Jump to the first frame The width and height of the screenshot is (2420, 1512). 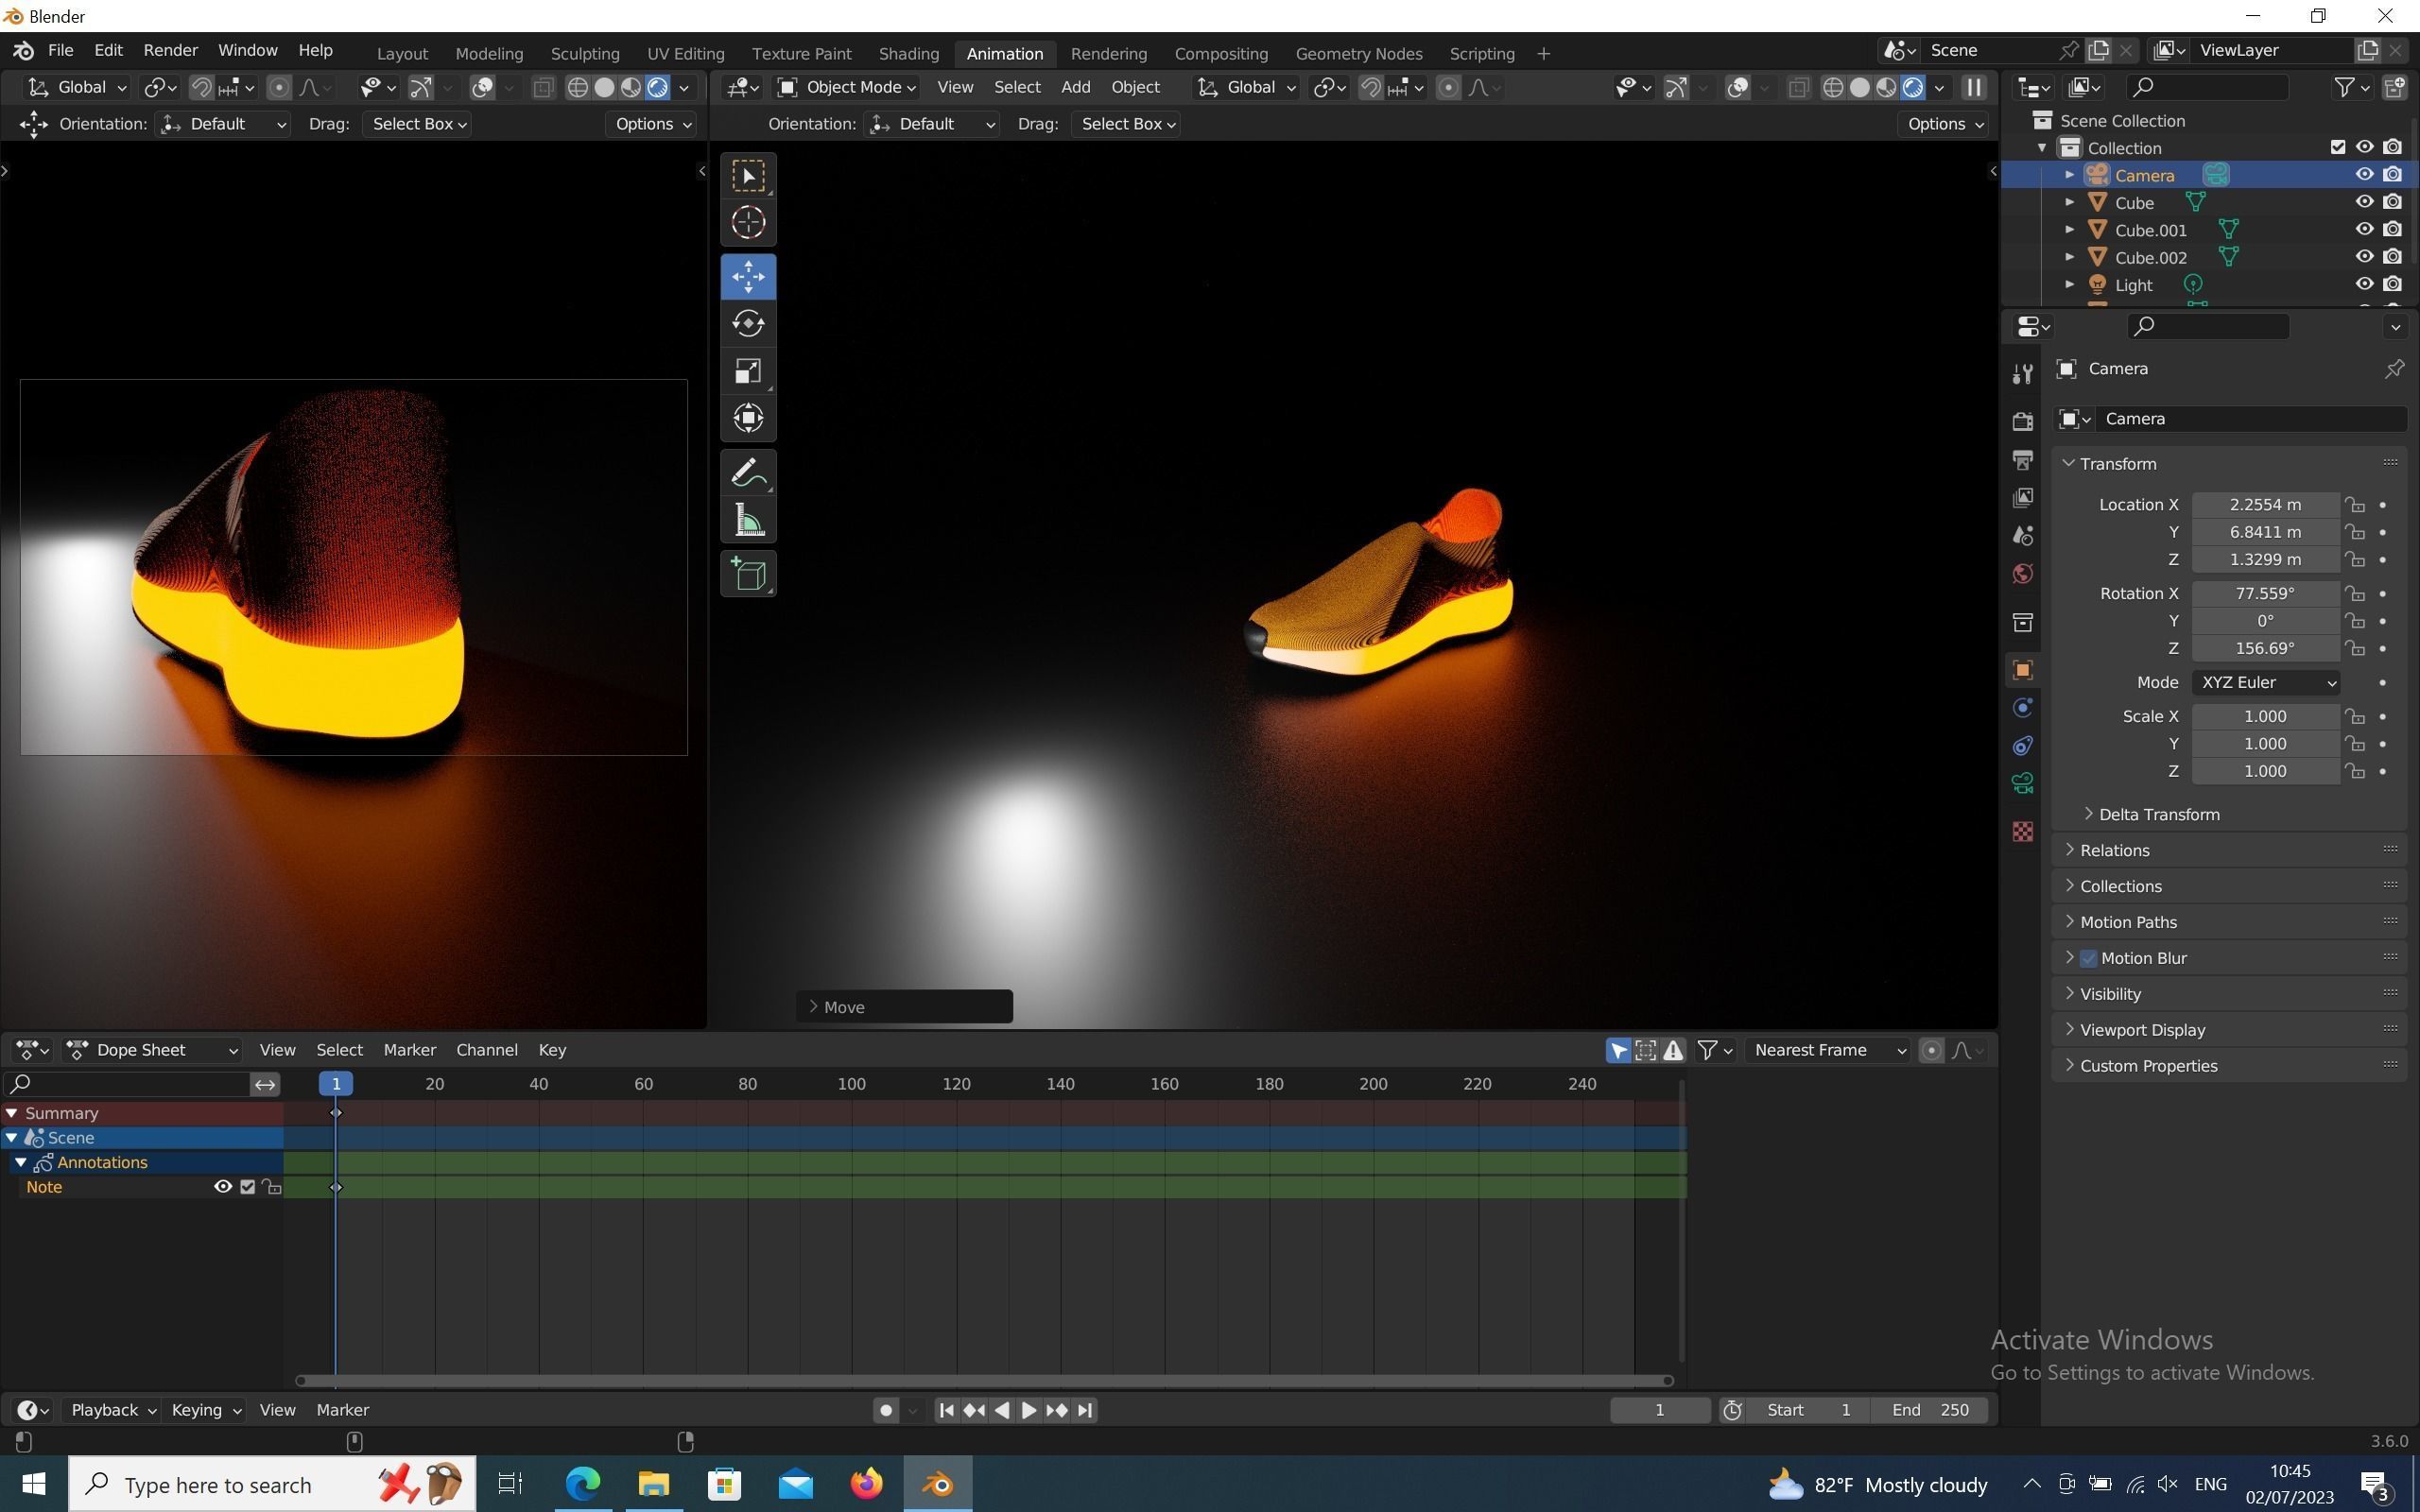point(946,1410)
